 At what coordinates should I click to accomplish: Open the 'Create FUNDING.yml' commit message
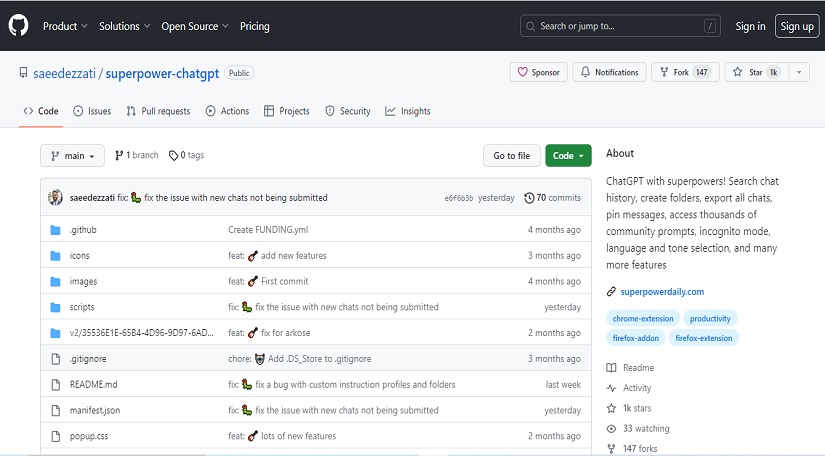tap(268, 230)
